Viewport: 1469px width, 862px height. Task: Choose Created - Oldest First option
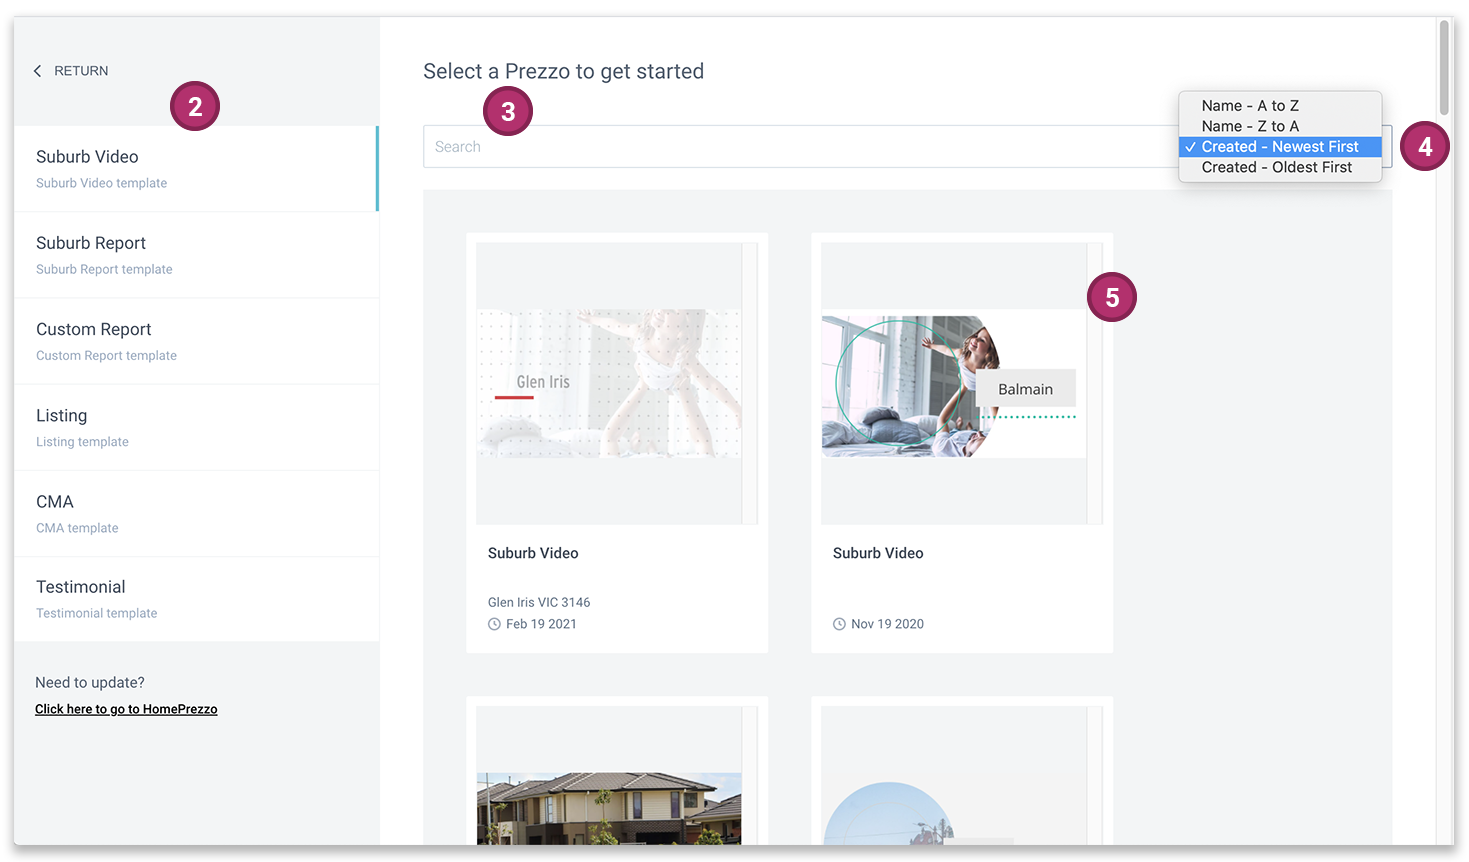pos(1280,167)
